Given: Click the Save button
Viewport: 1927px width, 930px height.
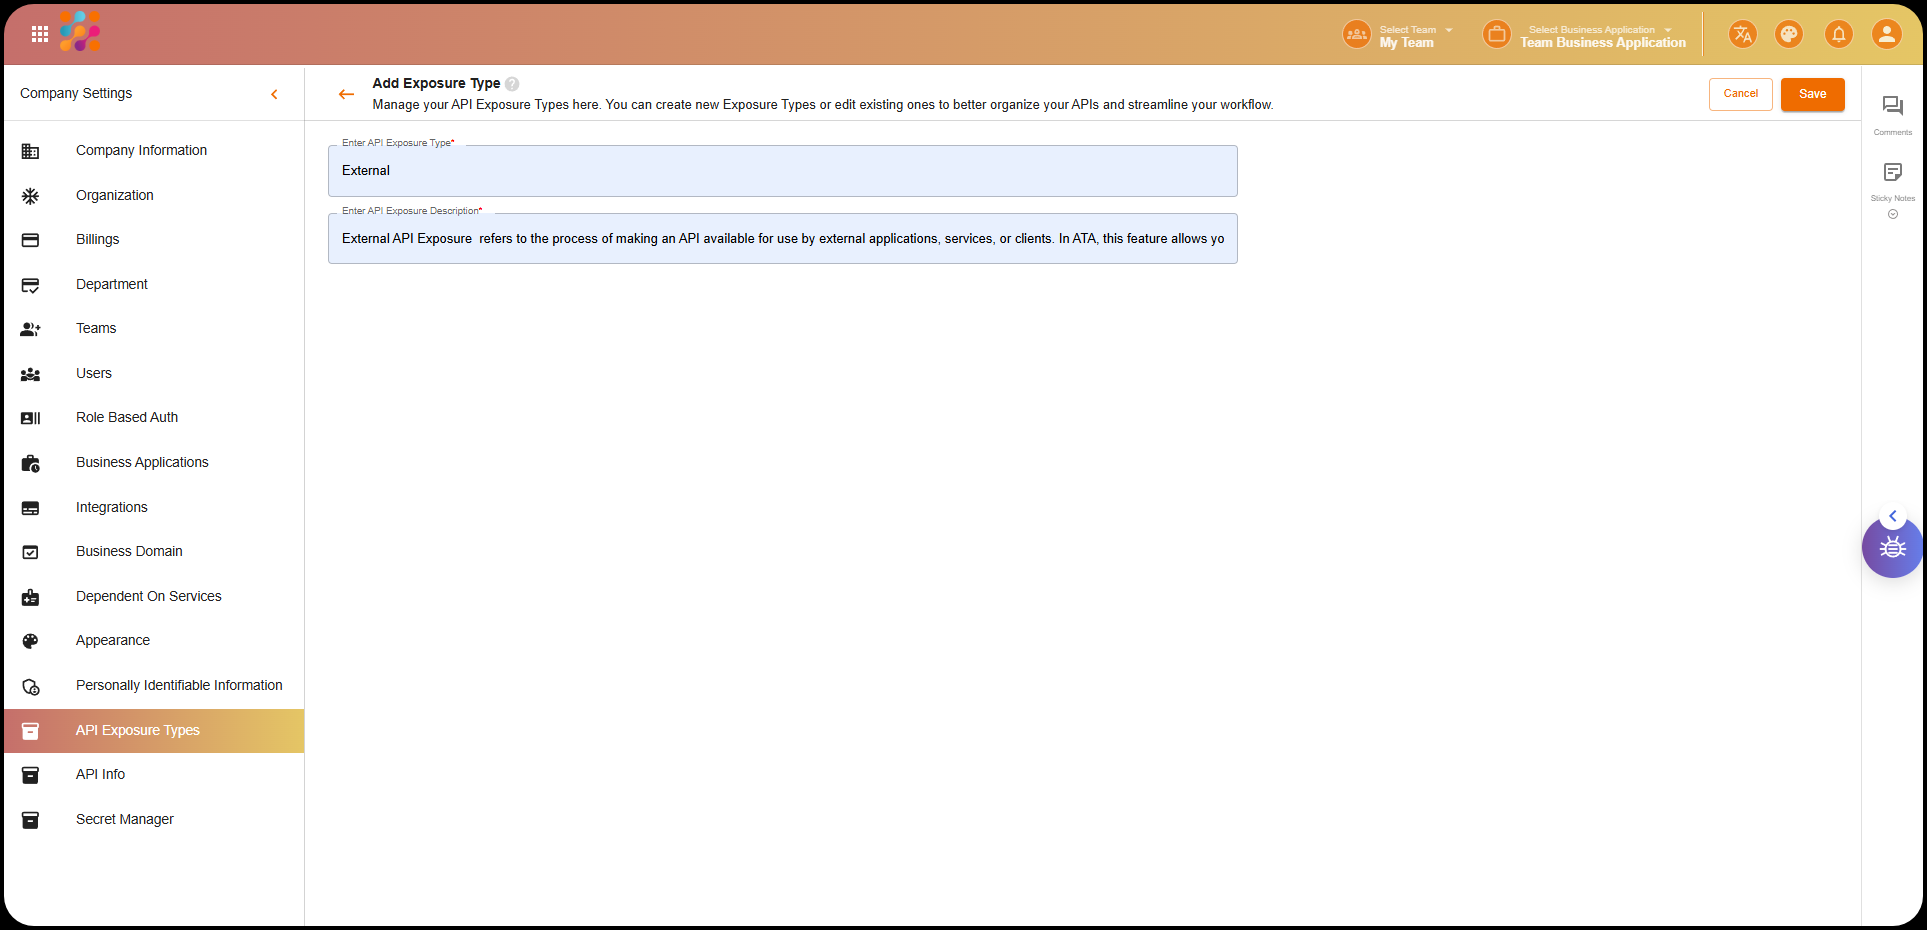Looking at the screenshot, I should point(1812,94).
